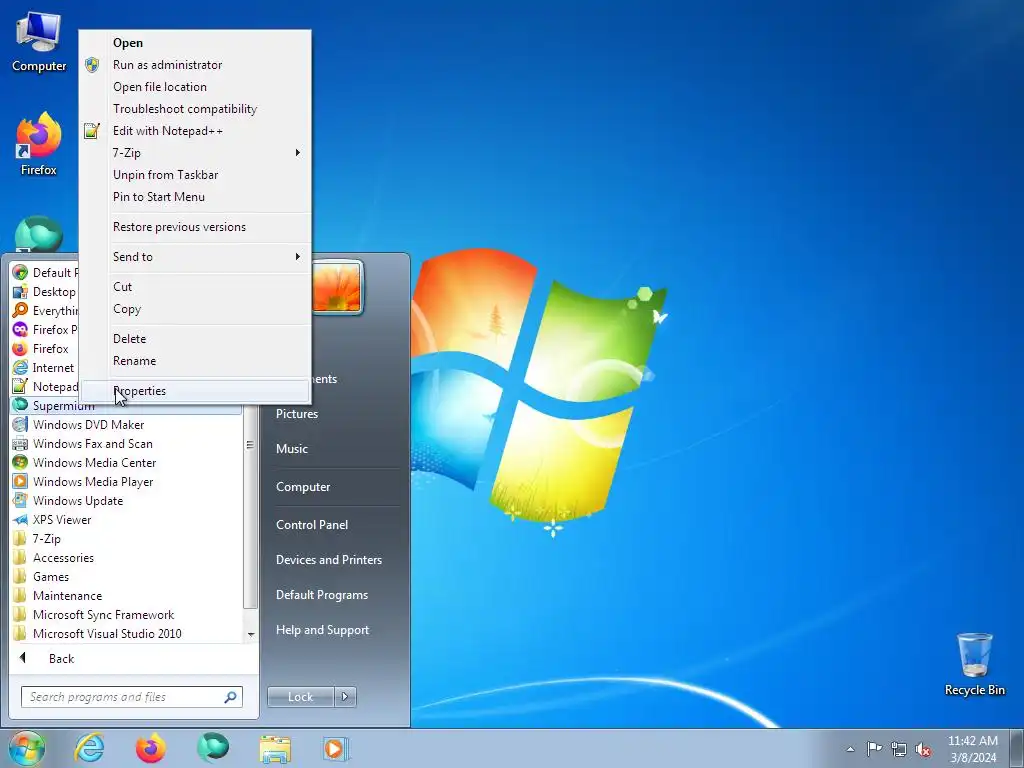Expand the Accessories folder
The image size is (1024, 768).
click(127, 558)
